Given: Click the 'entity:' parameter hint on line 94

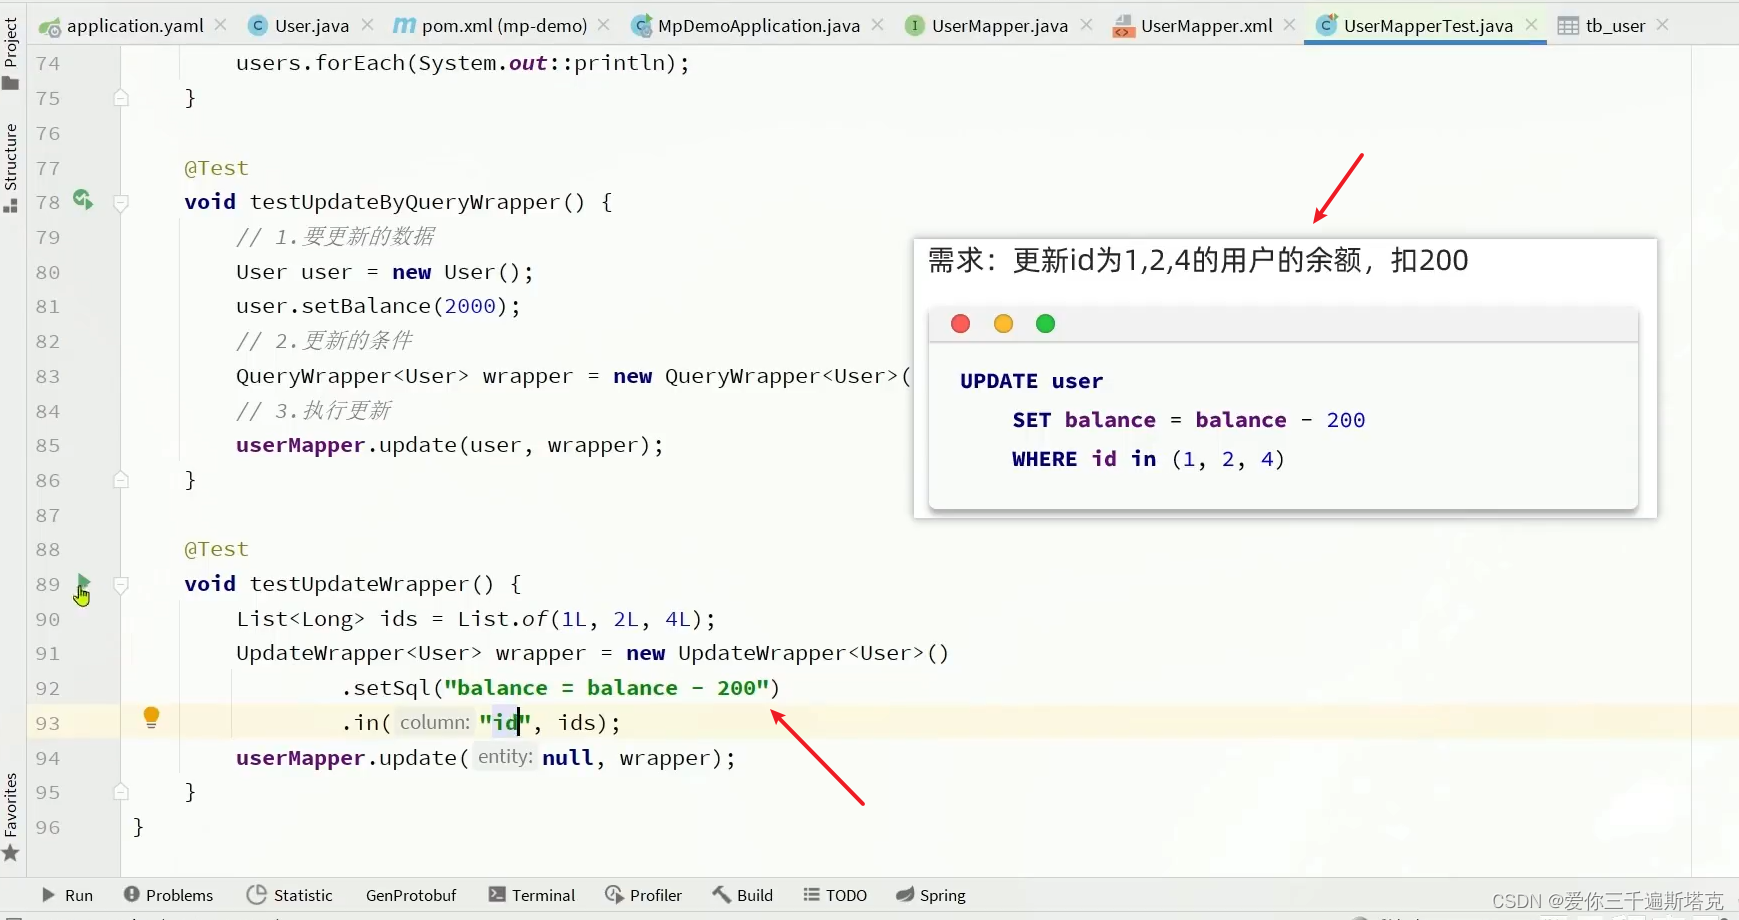Looking at the screenshot, I should point(505,757).
